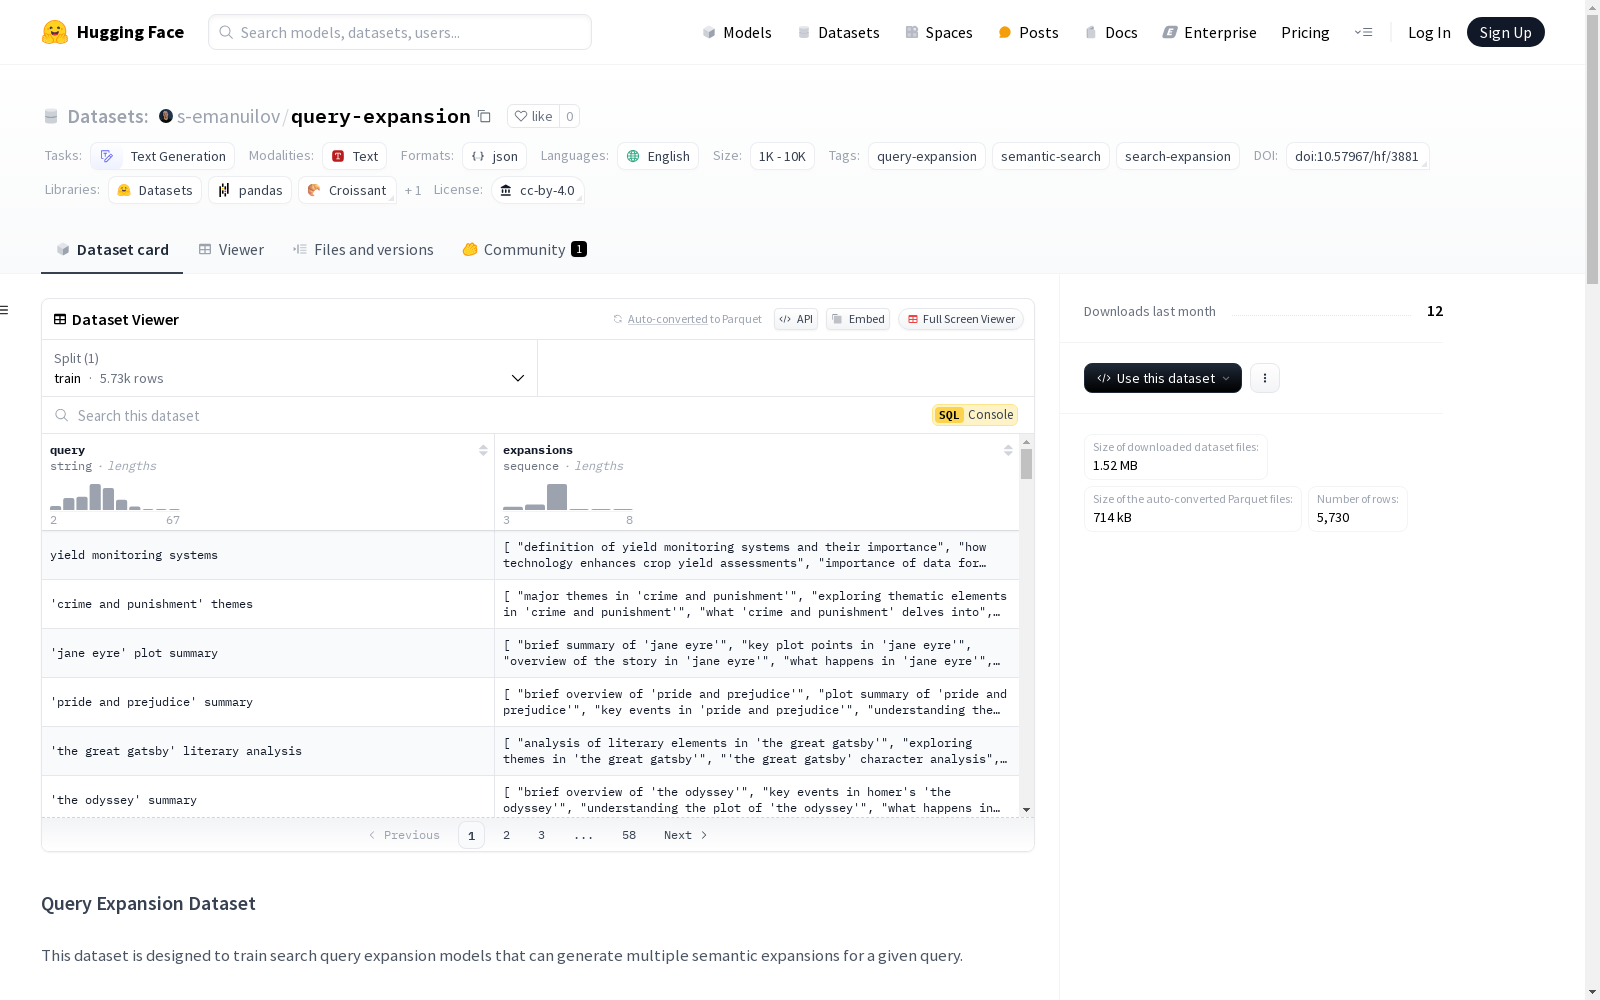Open the Files and versions tab
1600x1000 pixels.
pyautogui.click(x=363, y=250)
